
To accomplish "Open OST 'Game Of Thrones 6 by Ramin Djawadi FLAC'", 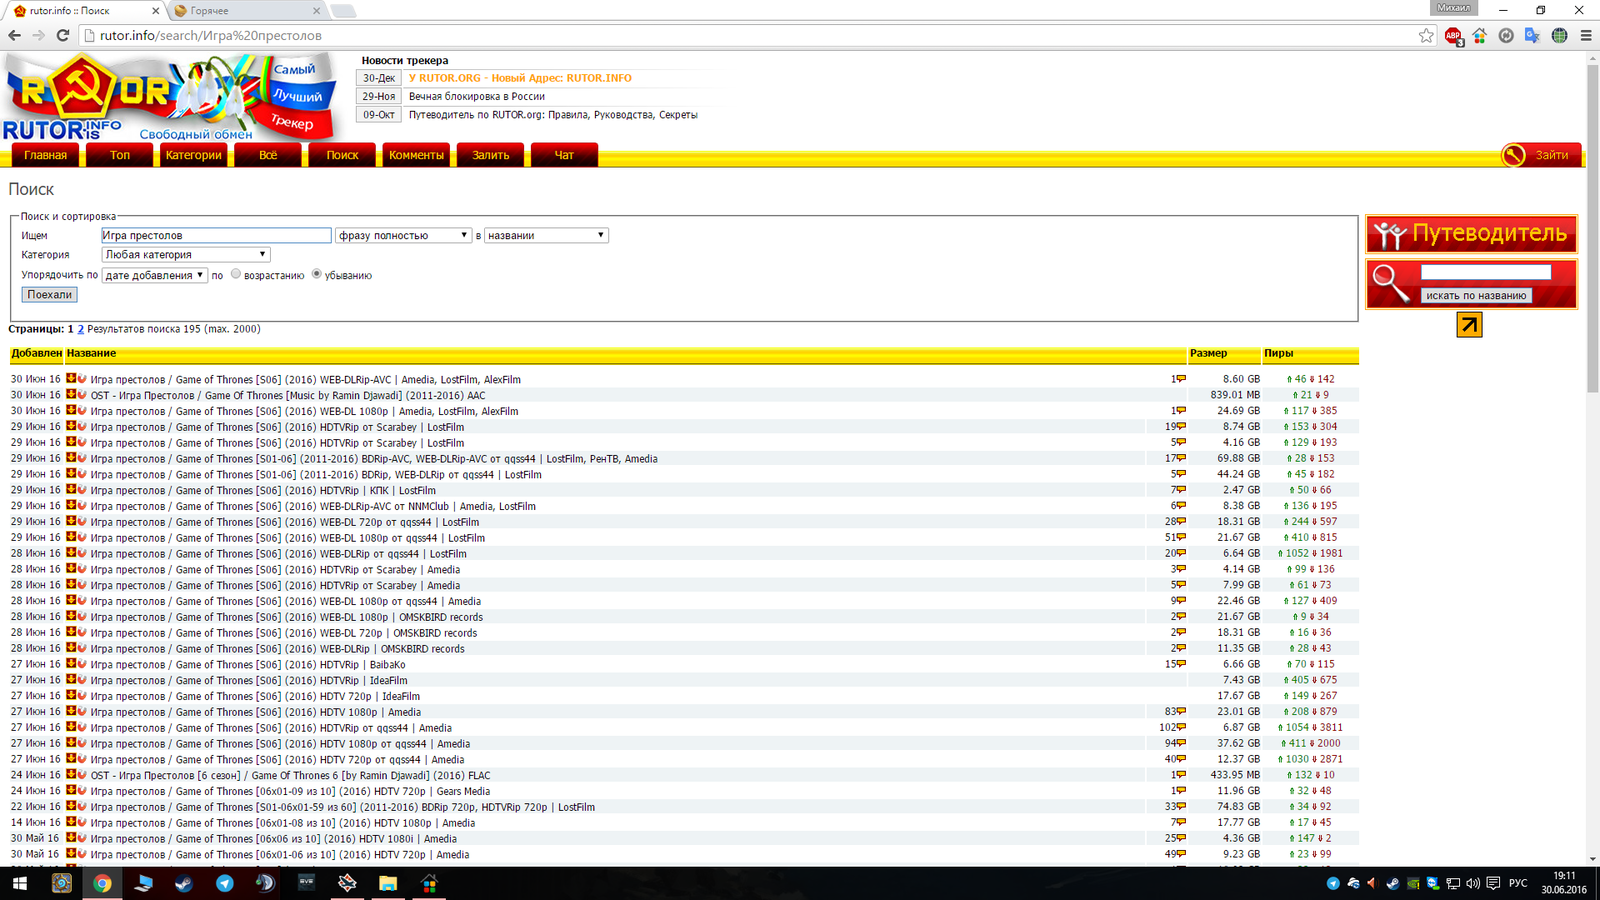I will tap(290, 776).
